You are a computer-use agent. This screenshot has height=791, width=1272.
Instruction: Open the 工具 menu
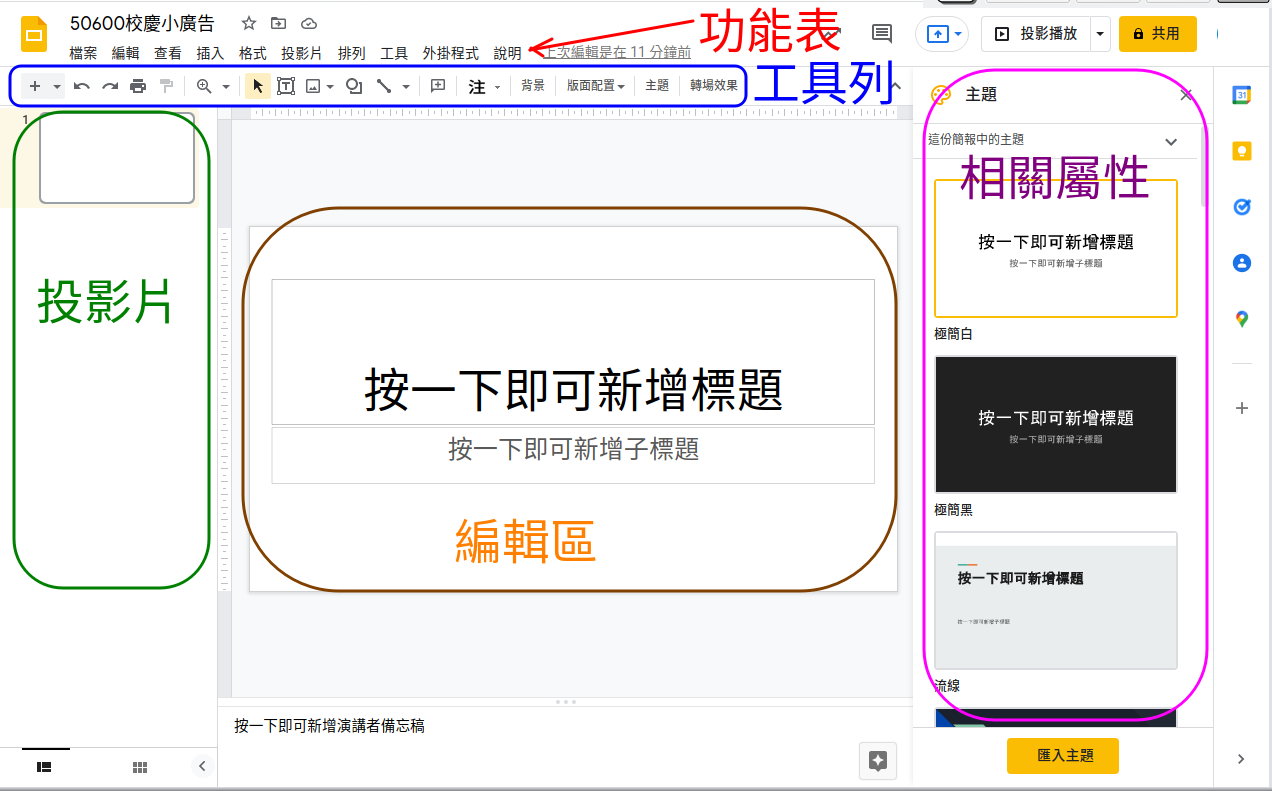pos(394,53)
